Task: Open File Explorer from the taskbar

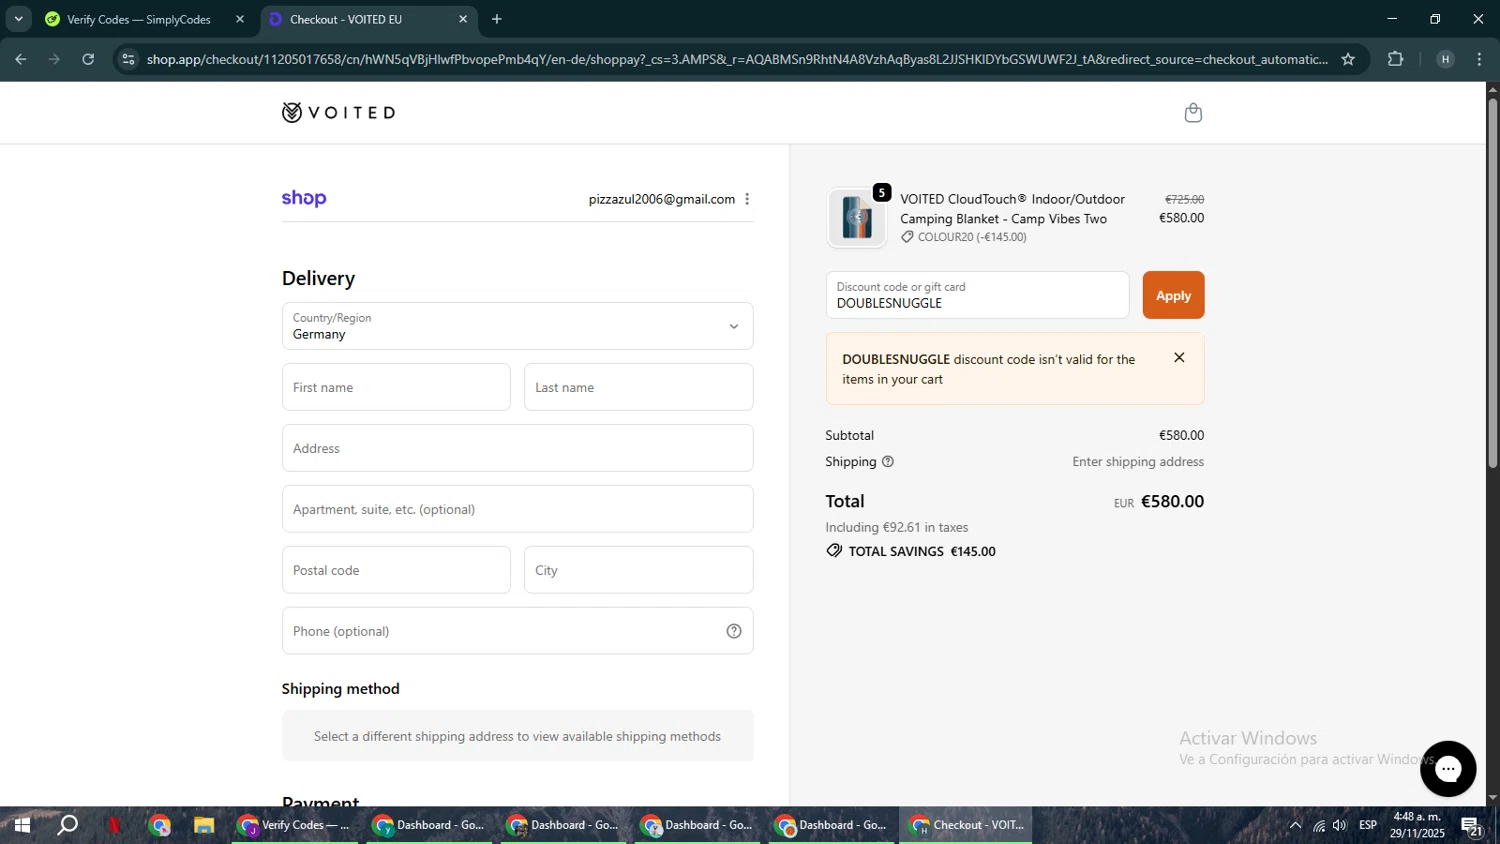Action: pyautogui.click(x=204, y=825)
